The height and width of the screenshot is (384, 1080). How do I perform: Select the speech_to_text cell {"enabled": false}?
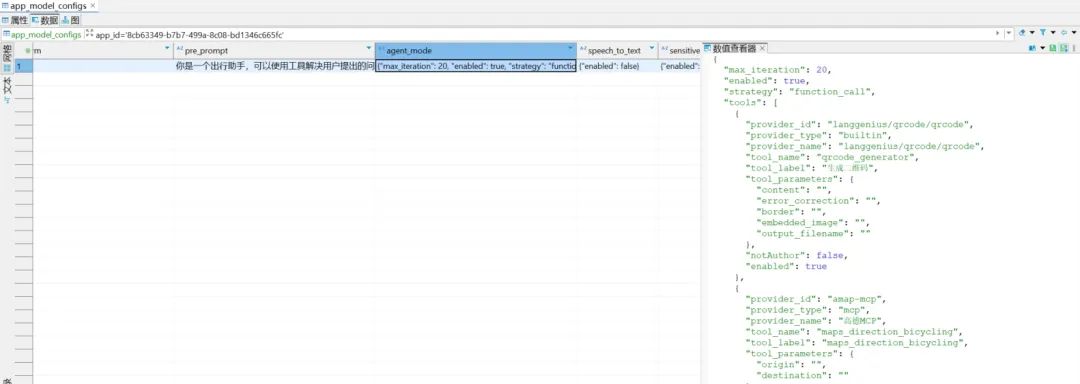617,66
